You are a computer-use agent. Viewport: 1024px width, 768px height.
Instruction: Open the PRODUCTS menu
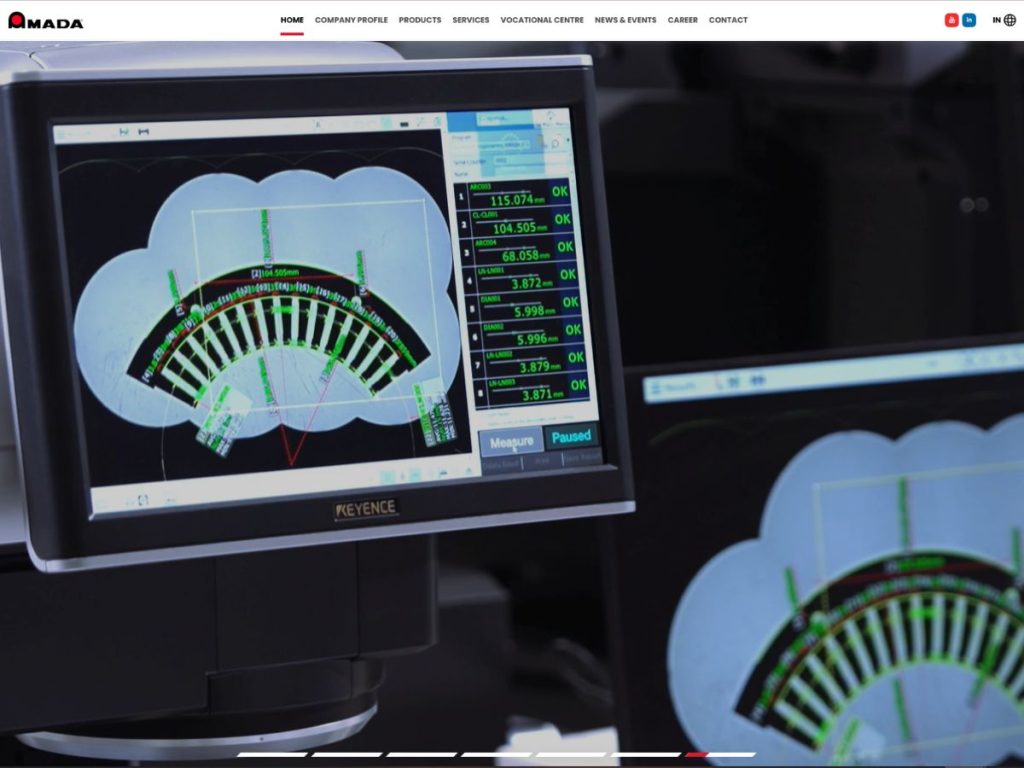pyautogui.click(x=420, y=20)
